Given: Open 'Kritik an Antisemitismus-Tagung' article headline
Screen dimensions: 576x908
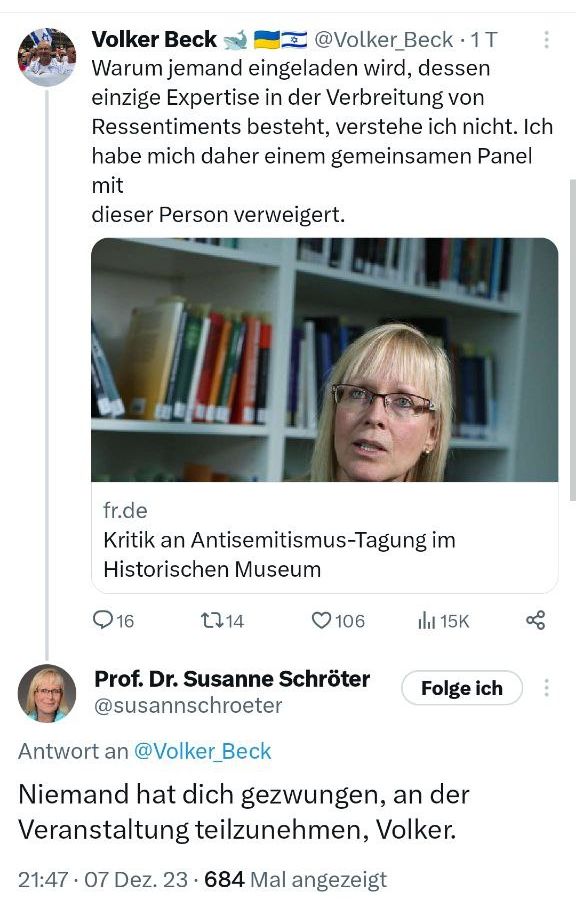Looking at the screenshot, I should [279, 554].
